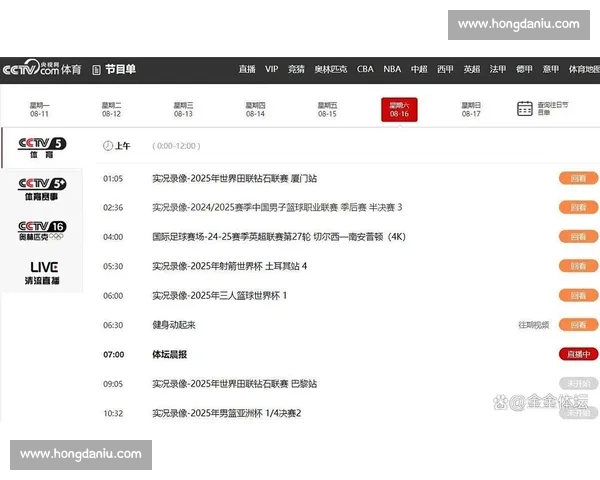Open 奥林匹克 in the top navigation

(x=331, y=69)
